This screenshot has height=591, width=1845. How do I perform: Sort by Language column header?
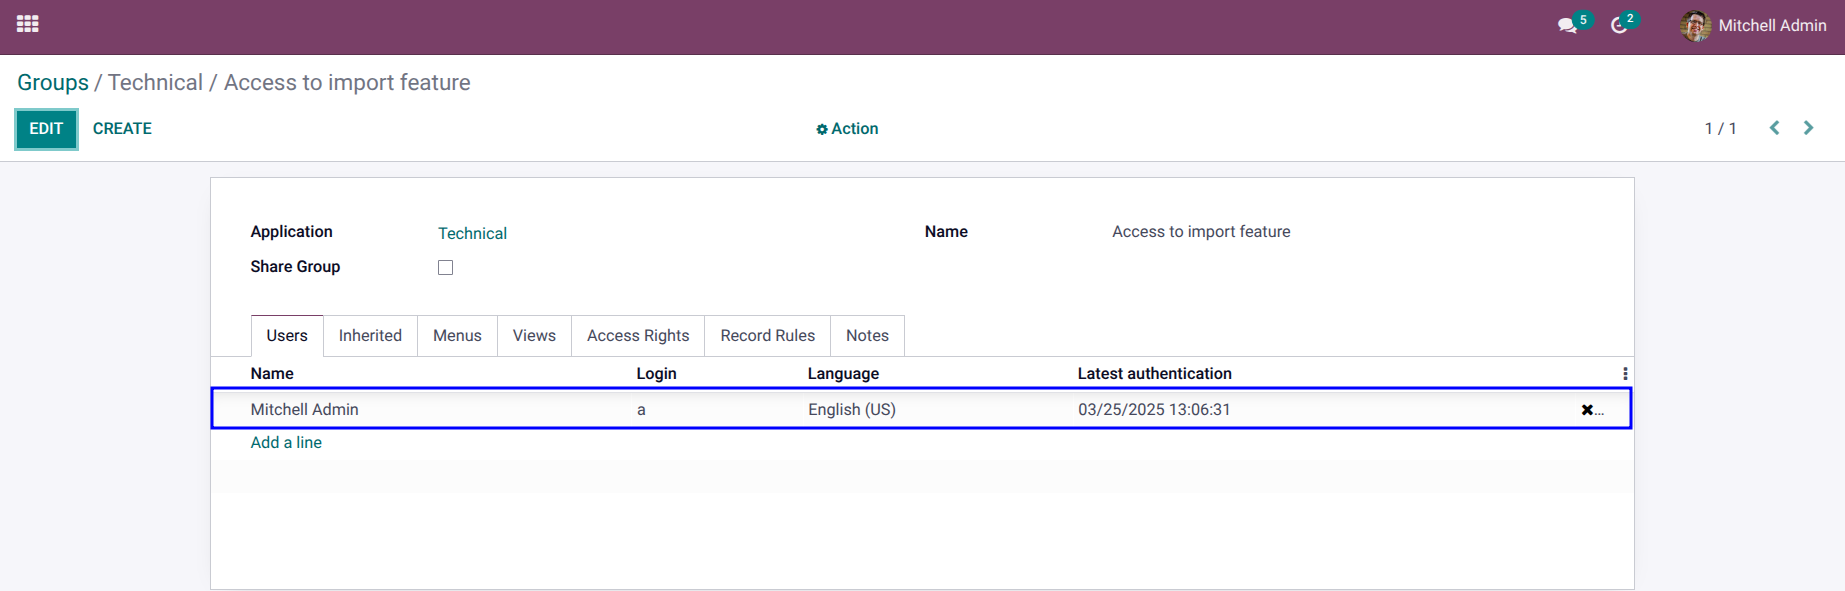(843, 374)
